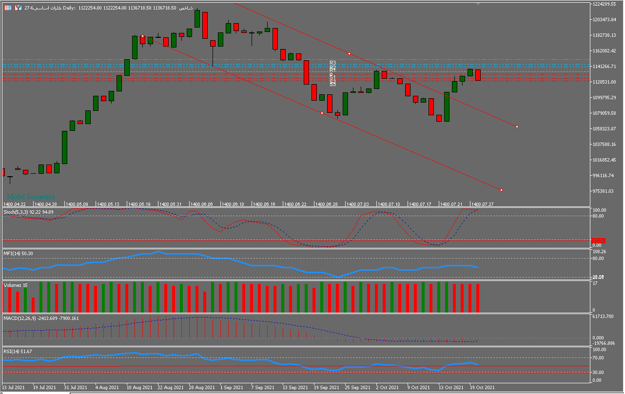
Task: Click the 19 Oct 2021 date label
Action: pyautogui.click(x=482, y=387)
